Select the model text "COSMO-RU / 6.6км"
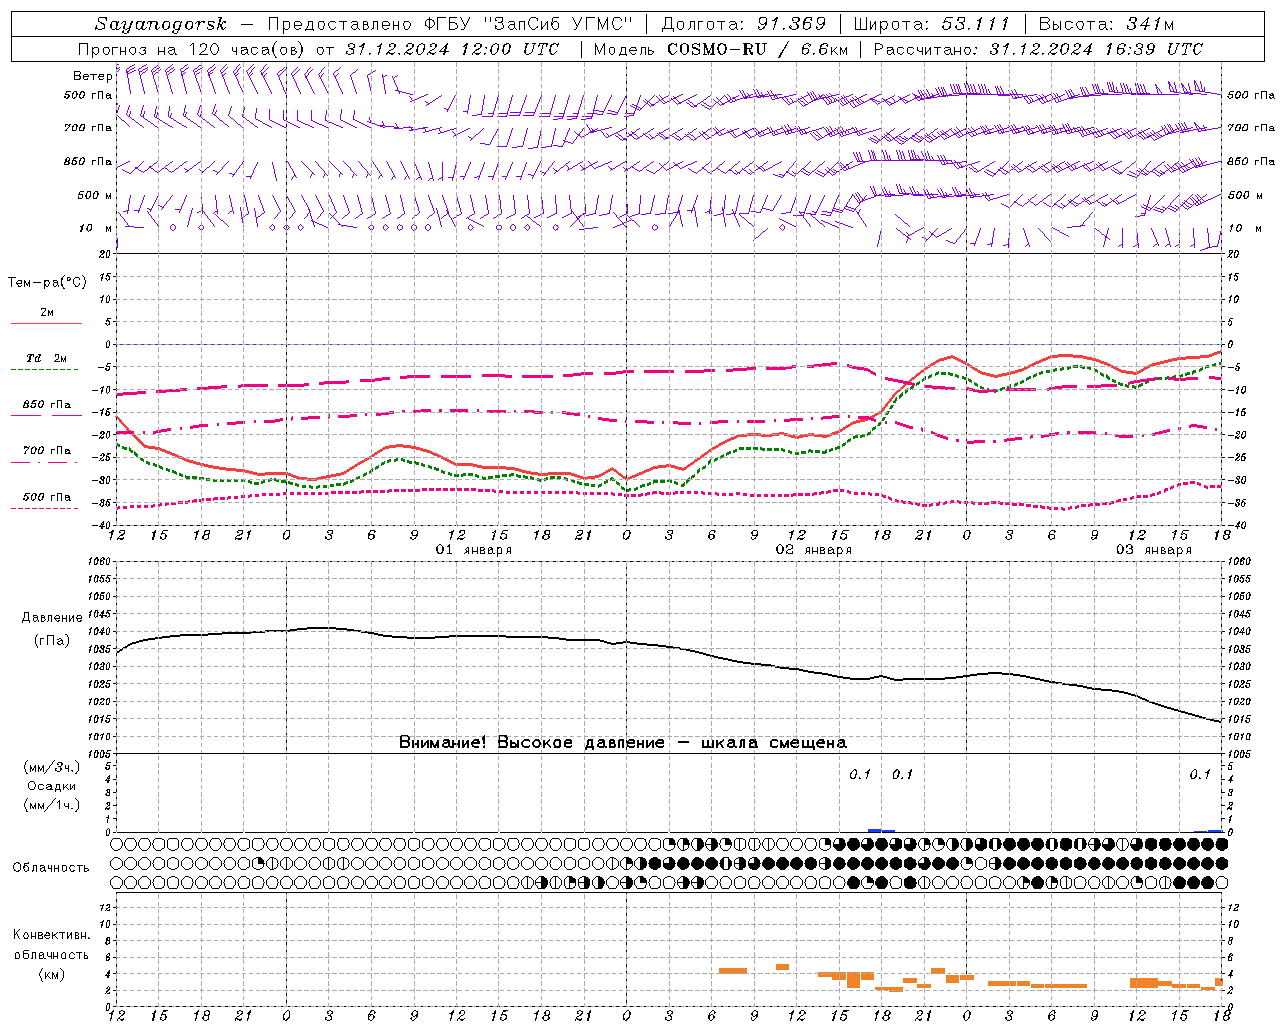Screen dimensions: 1280x1024 (x=758, y=49)
